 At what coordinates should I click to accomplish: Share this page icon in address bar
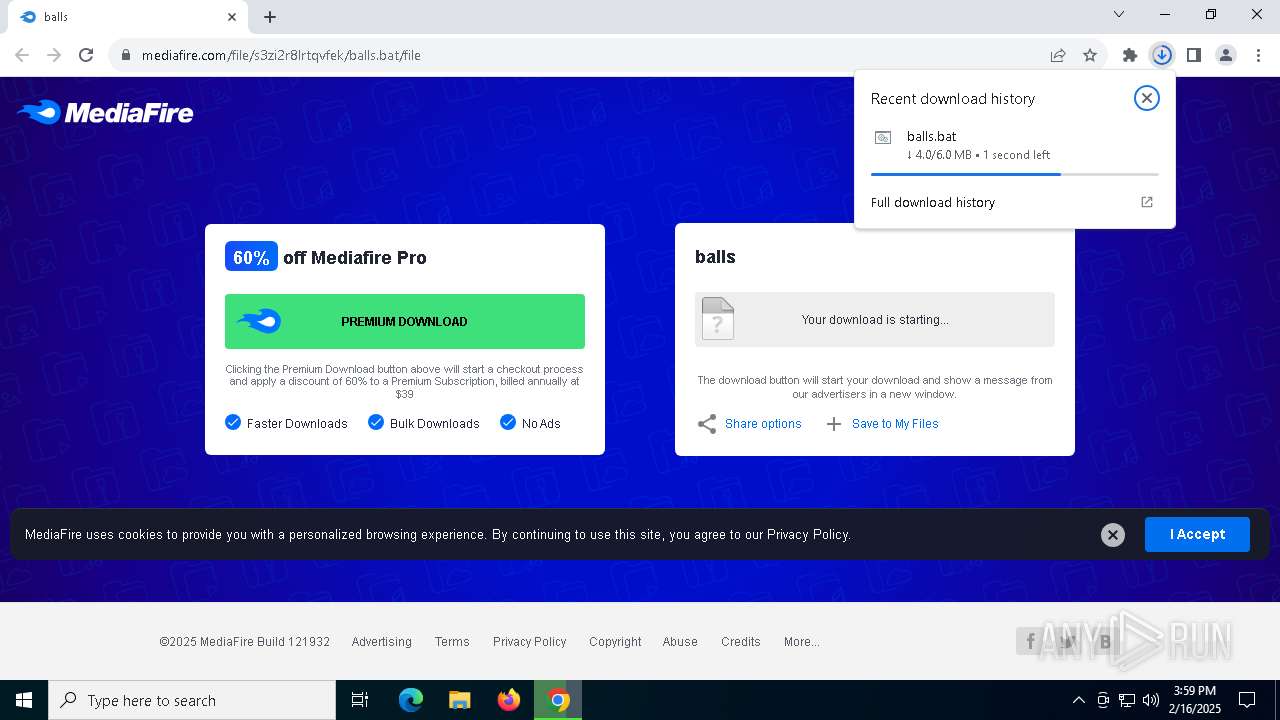click(x=1058, y=55)
